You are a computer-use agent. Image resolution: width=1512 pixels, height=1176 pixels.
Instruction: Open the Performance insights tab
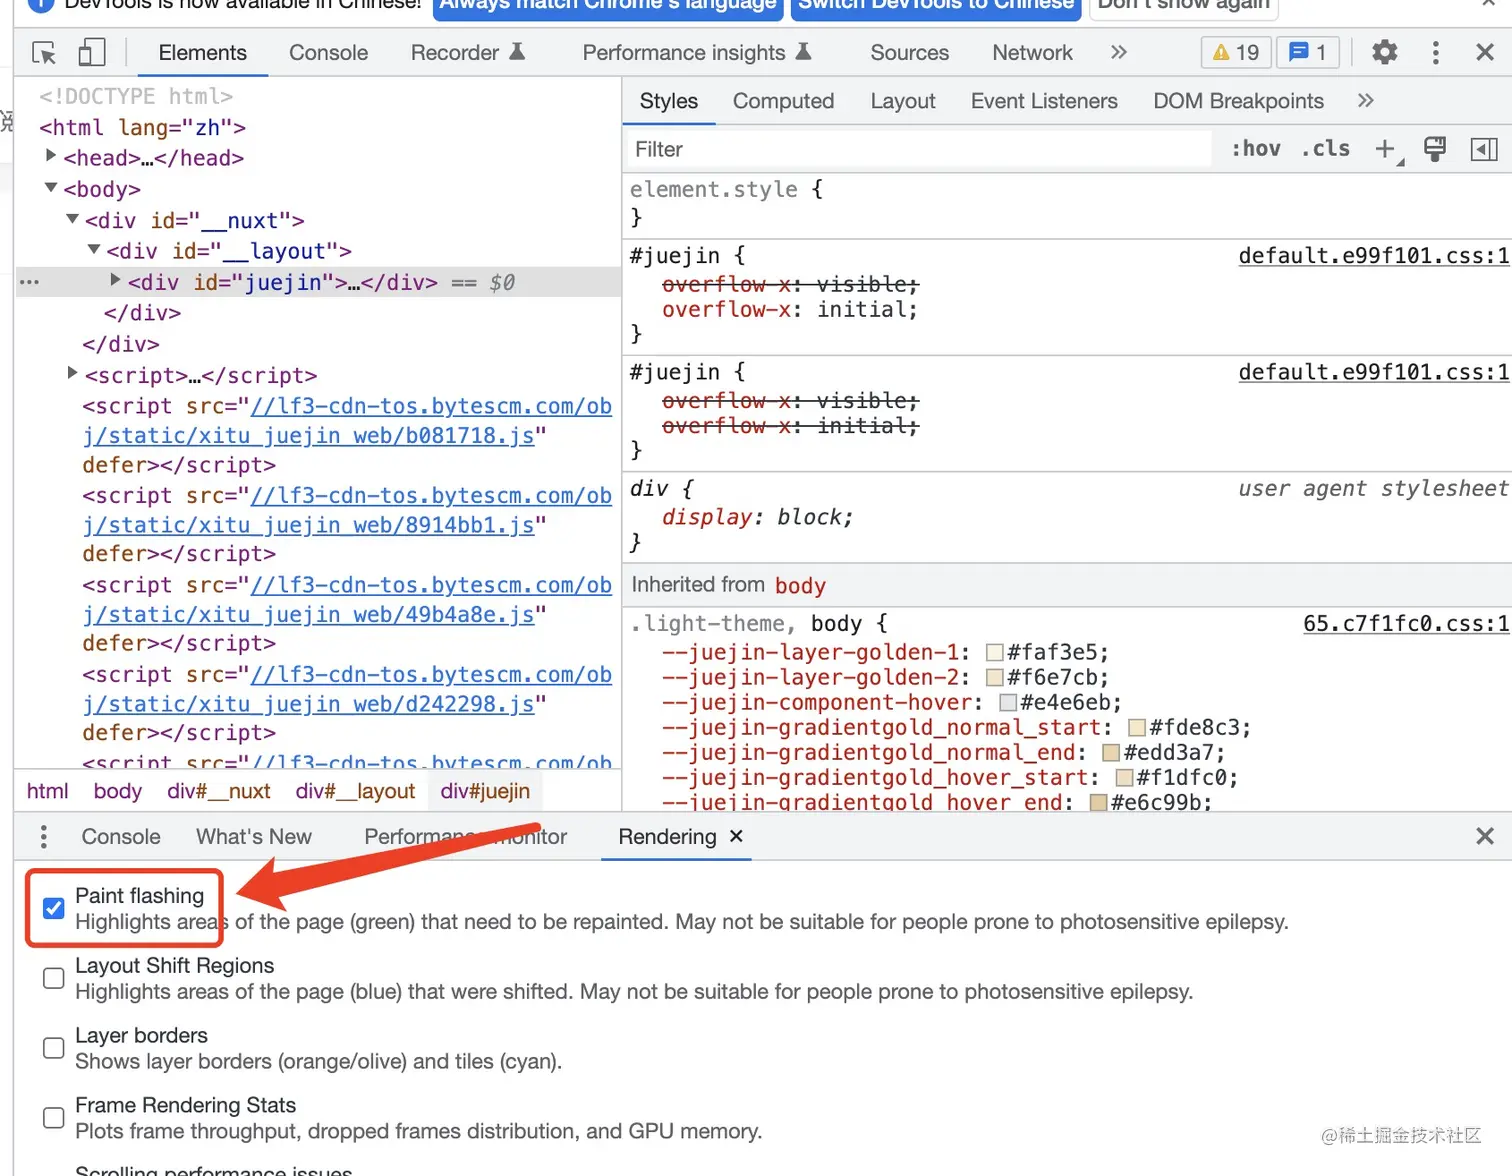pyautogui.click(x=696, y=52)
